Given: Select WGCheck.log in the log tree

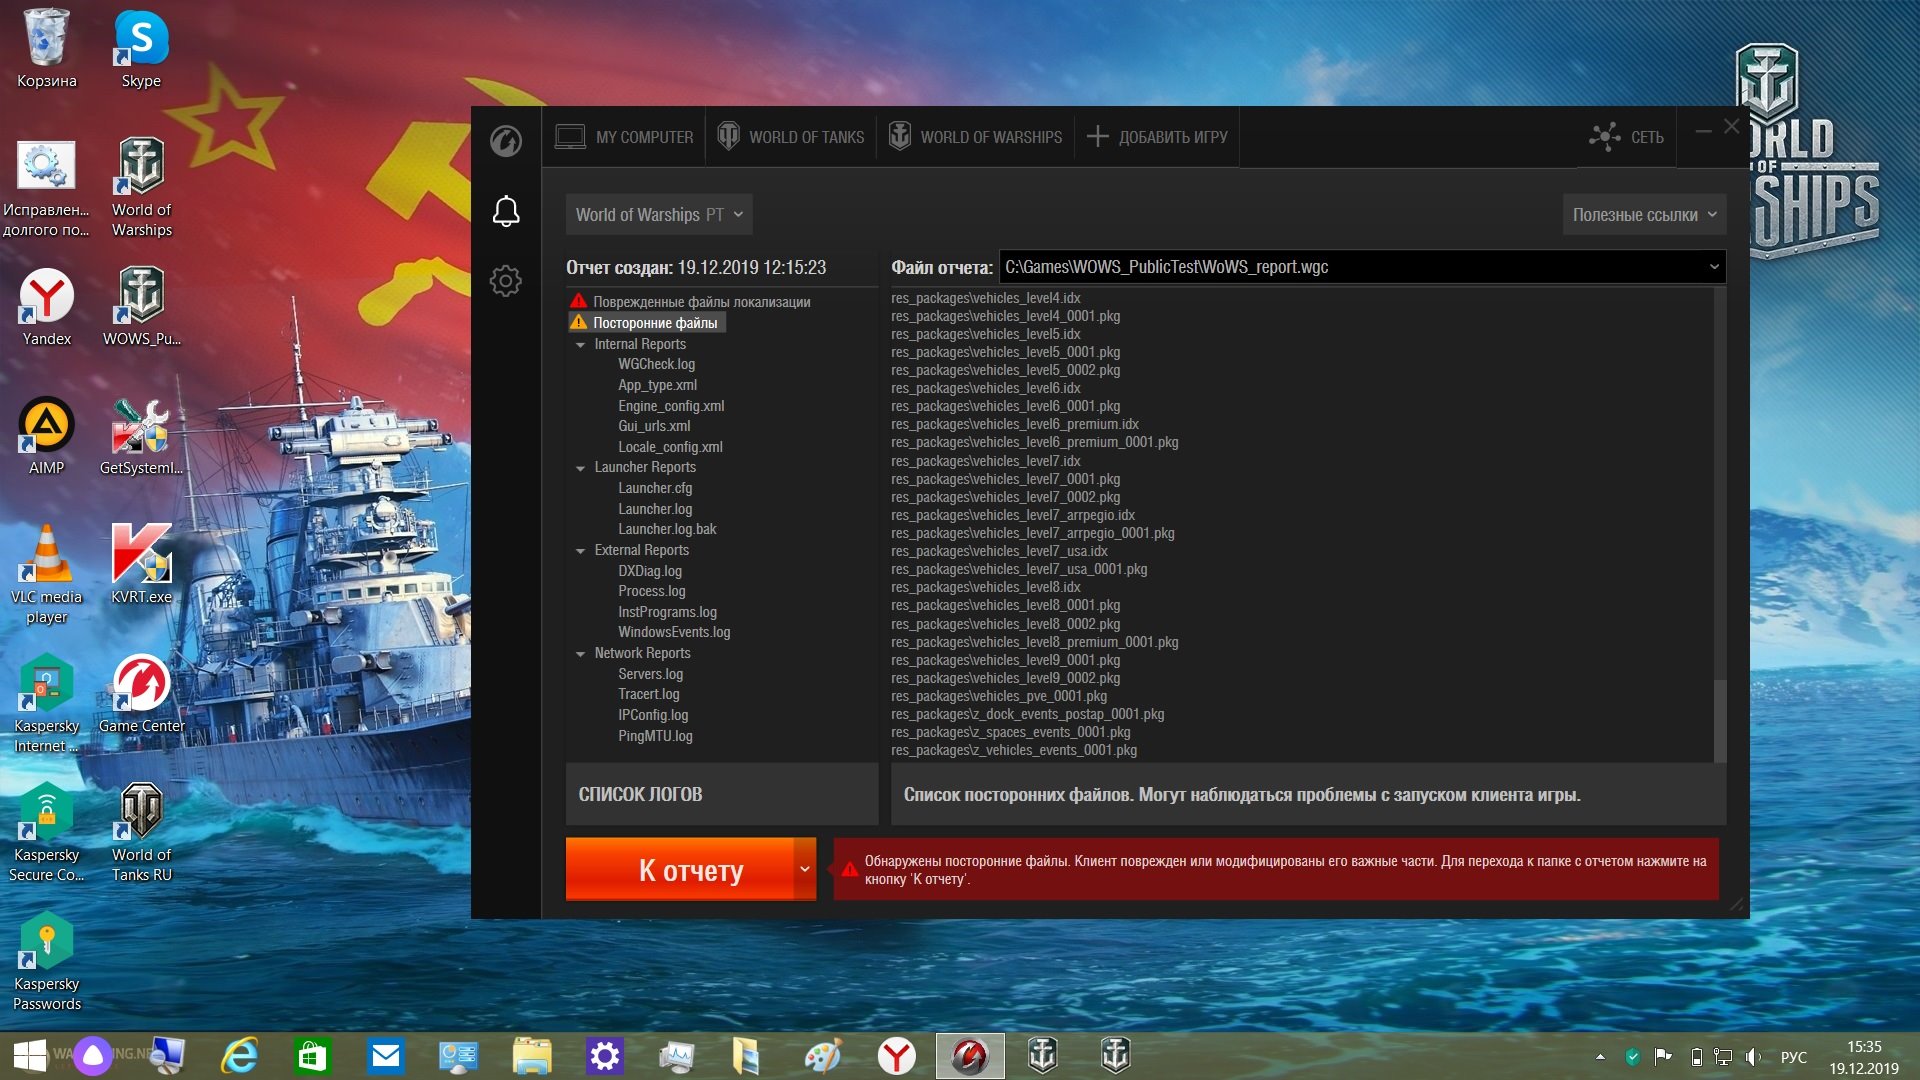Looking at the screenshot, I should [x=656, y=364].
